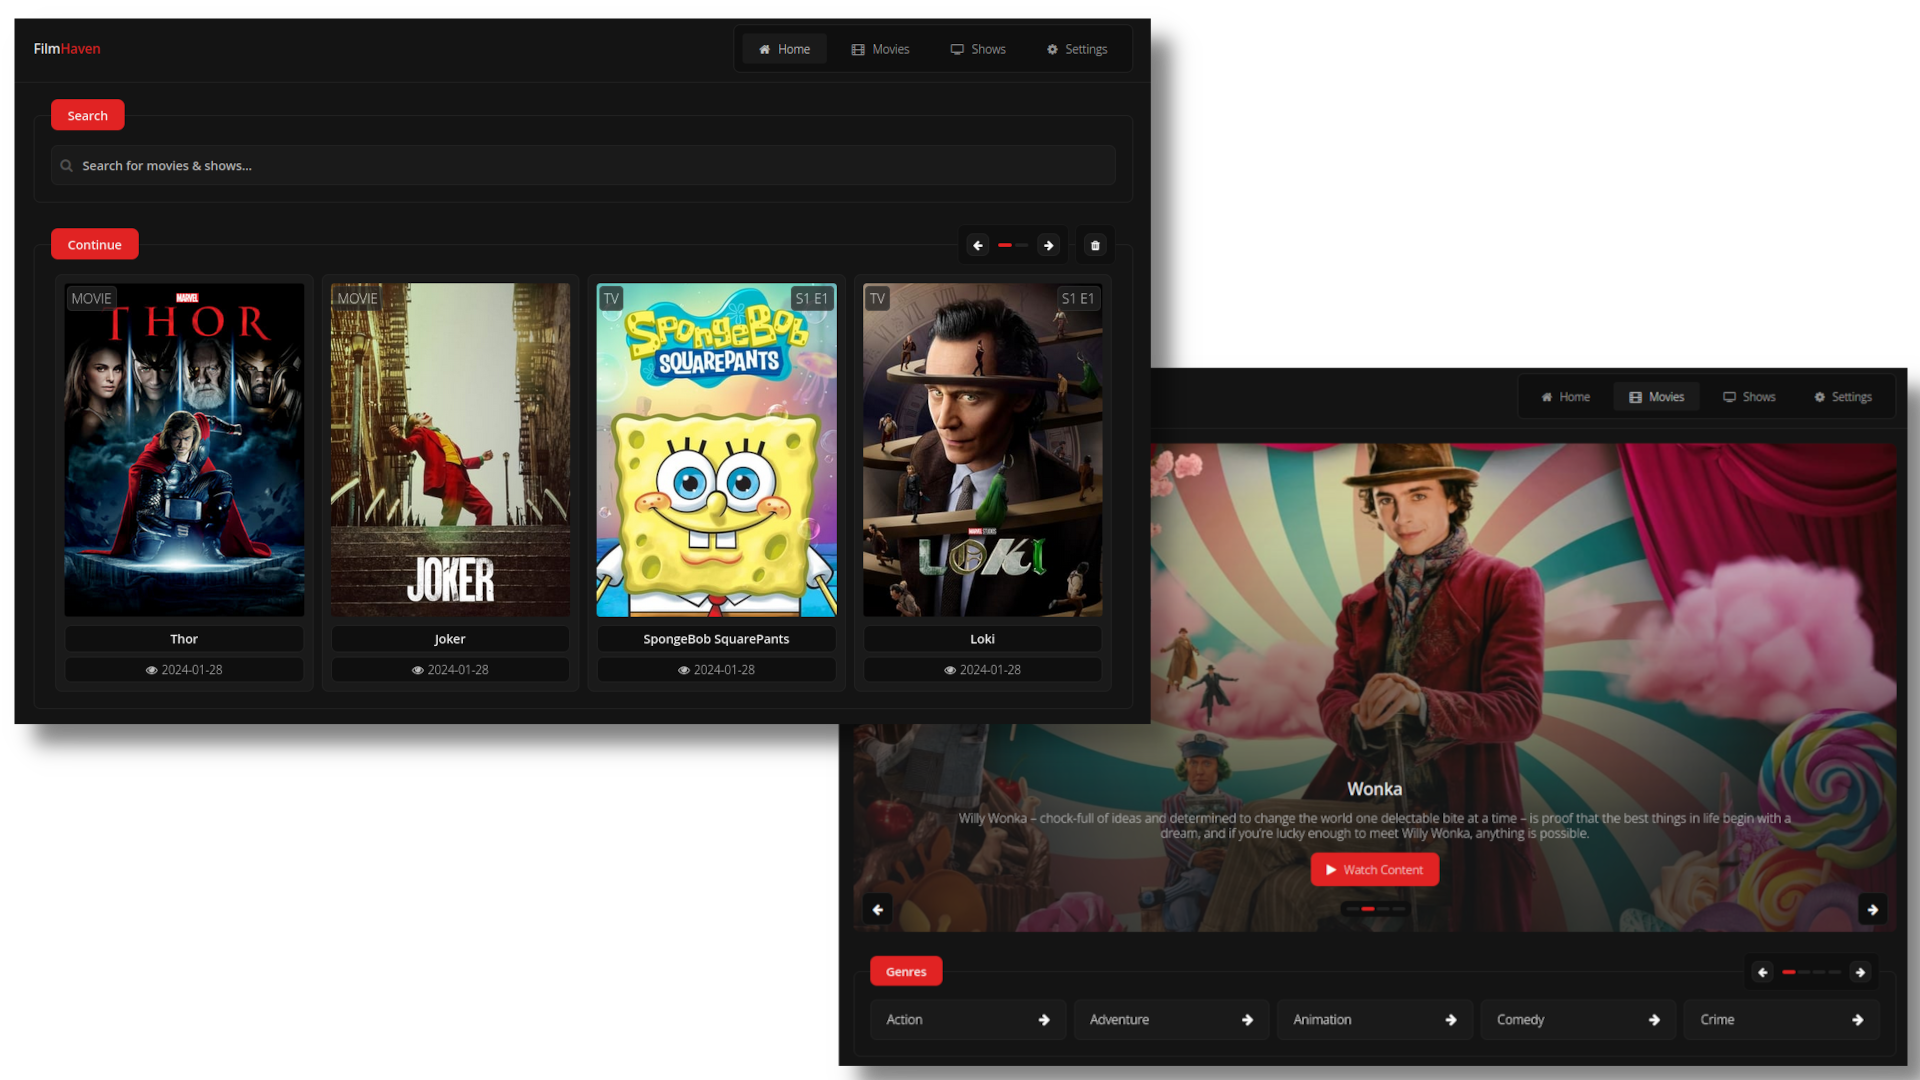Screen dimensions: 1920x1080
Task: Click the arrow icon on Comedy genre
Action: [1654, 1020]
